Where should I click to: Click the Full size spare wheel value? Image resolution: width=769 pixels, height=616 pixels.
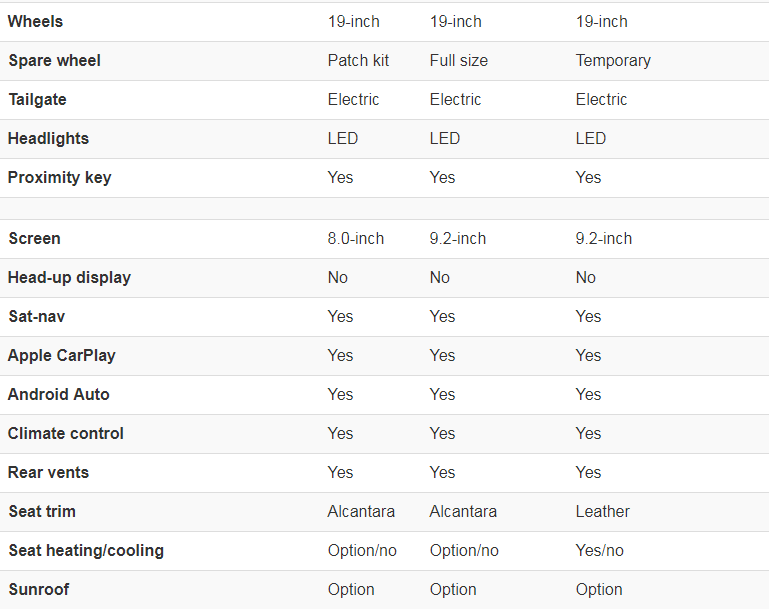point(459,60)
